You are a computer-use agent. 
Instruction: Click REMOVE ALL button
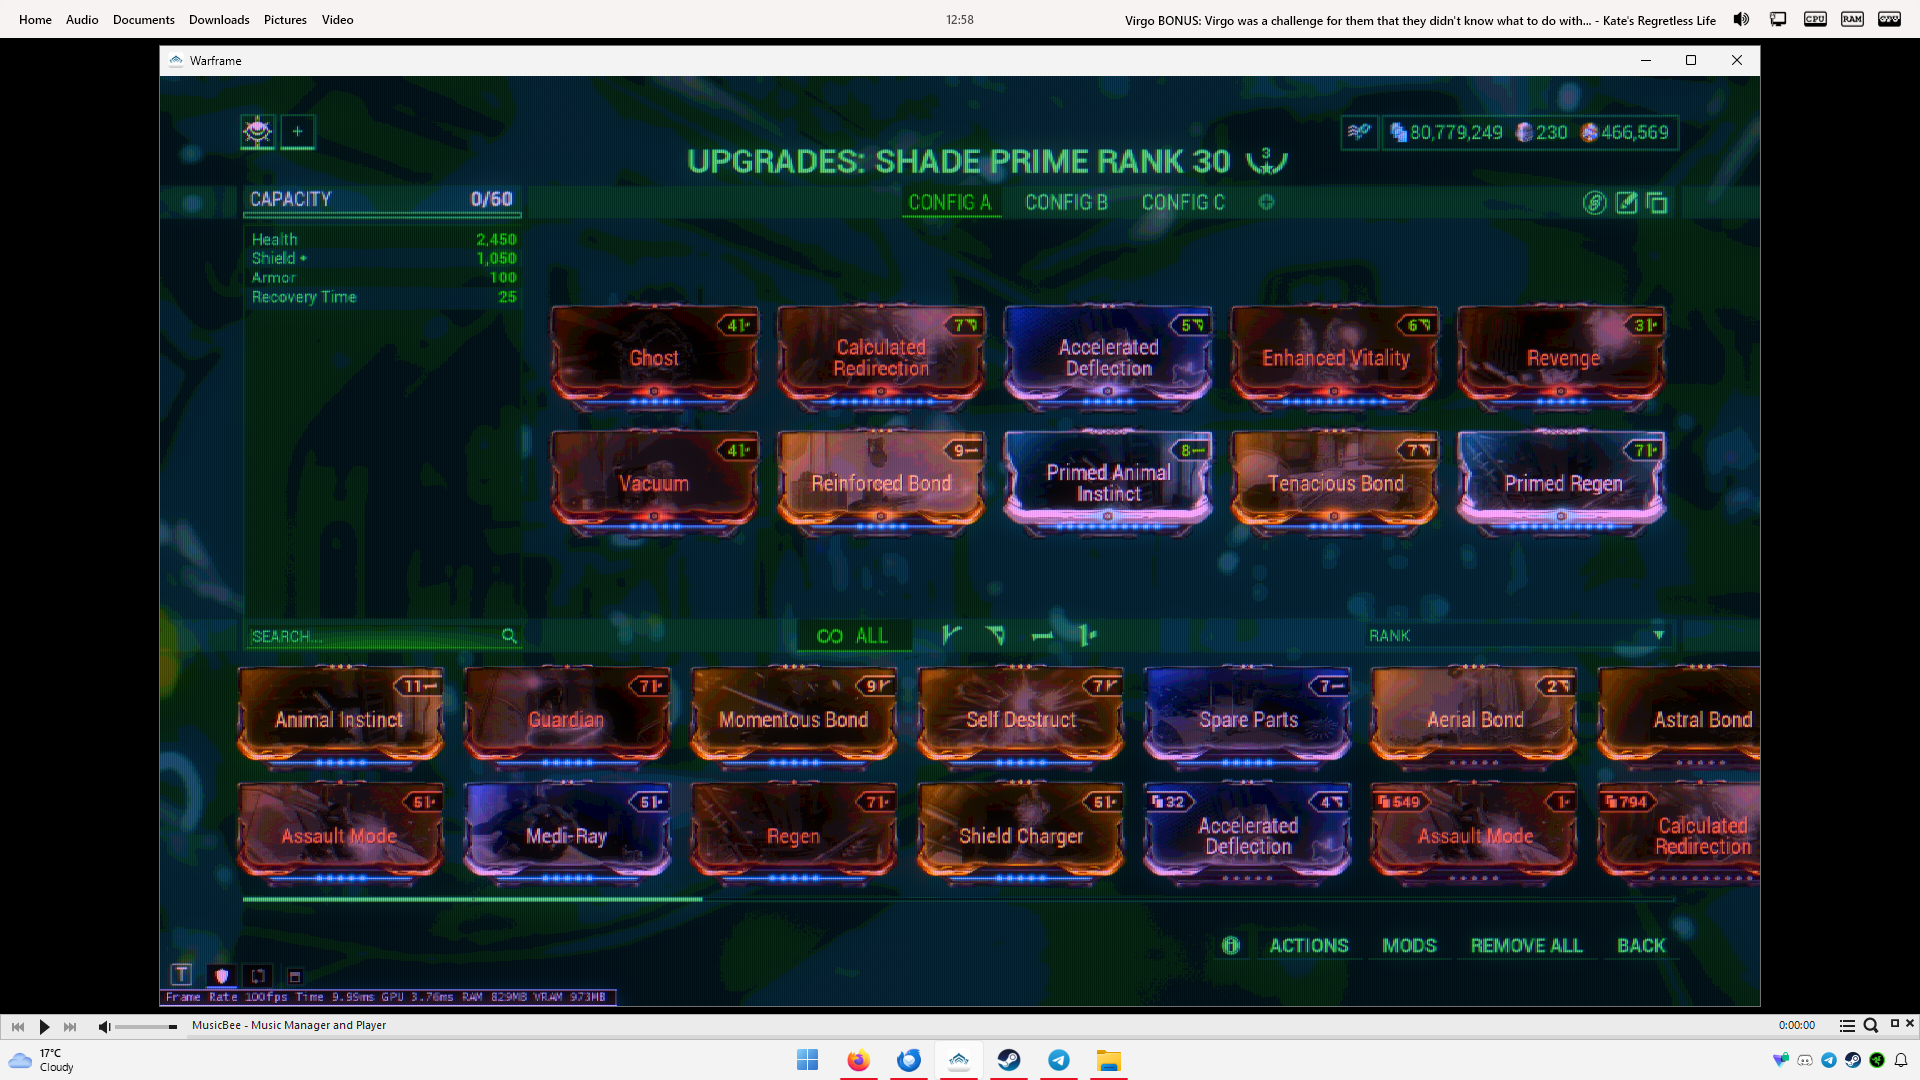tap(1526, 945)
